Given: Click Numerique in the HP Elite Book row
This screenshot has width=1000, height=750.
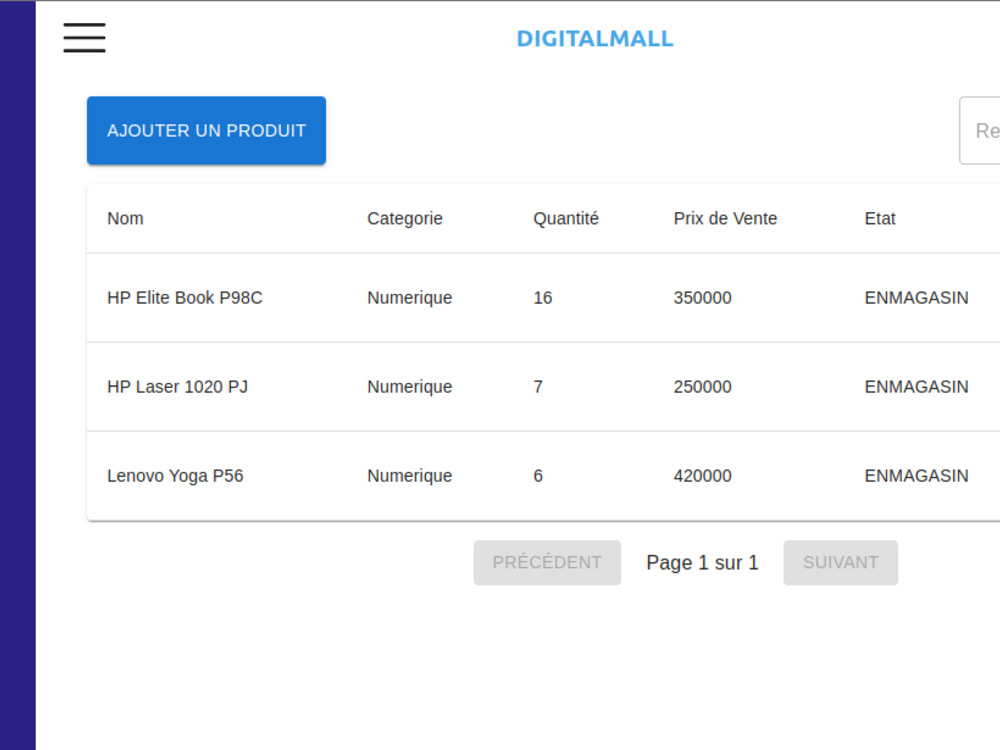Looking at the screenshot, I should (409, 298).
